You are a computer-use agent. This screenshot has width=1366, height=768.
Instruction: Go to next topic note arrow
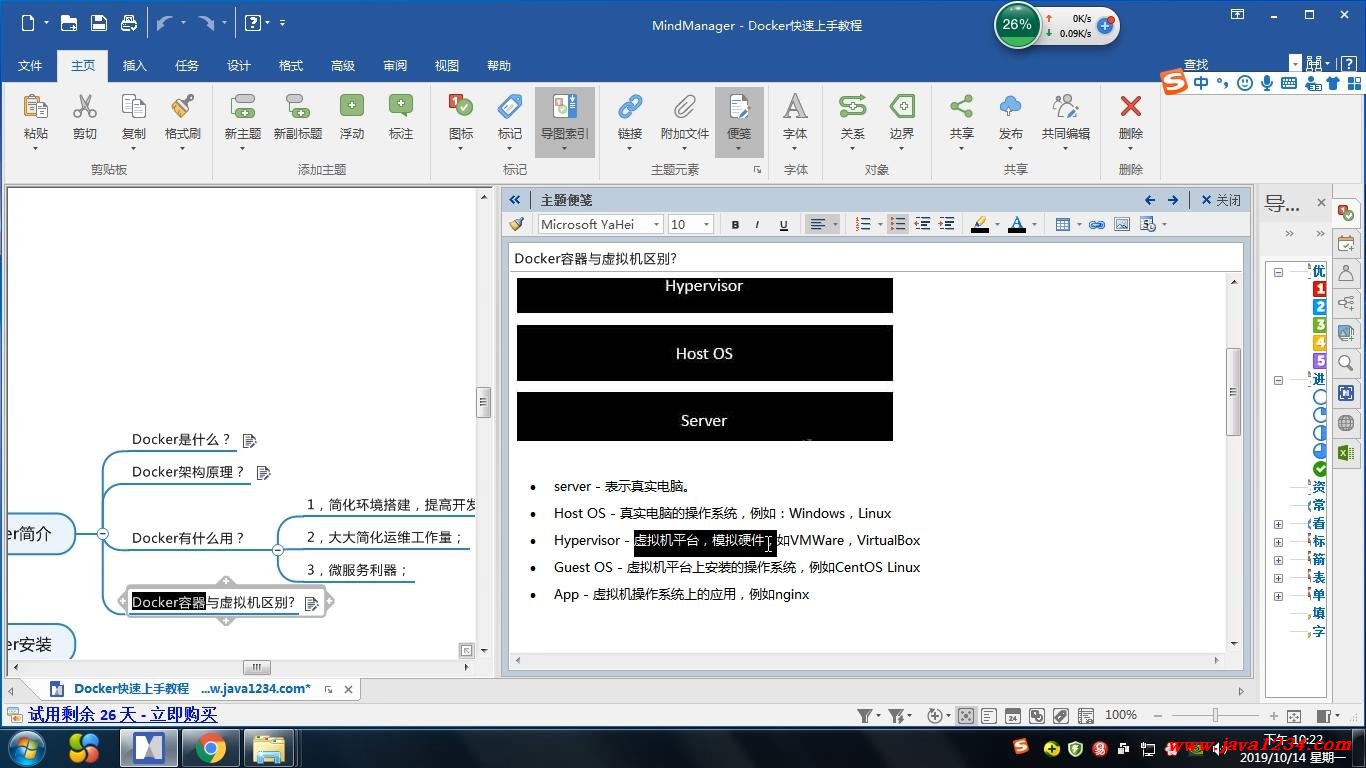(x=1173, y=200)
